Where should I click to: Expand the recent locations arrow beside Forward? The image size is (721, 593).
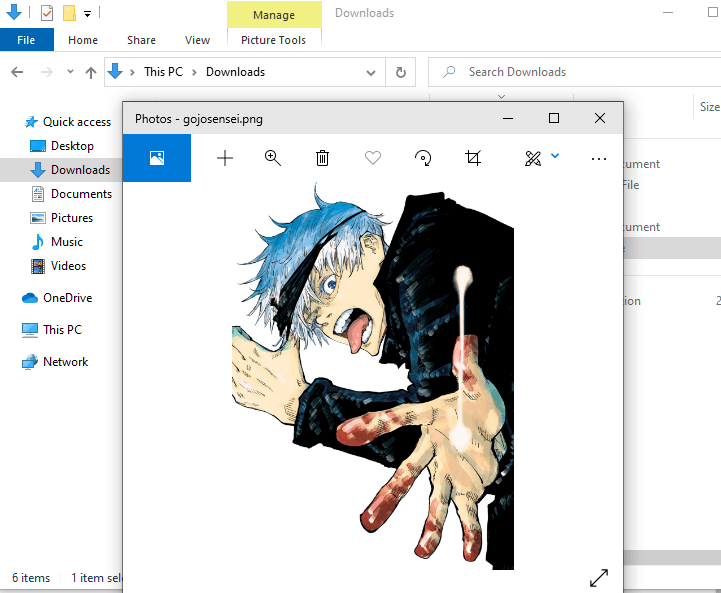(70, 72)
